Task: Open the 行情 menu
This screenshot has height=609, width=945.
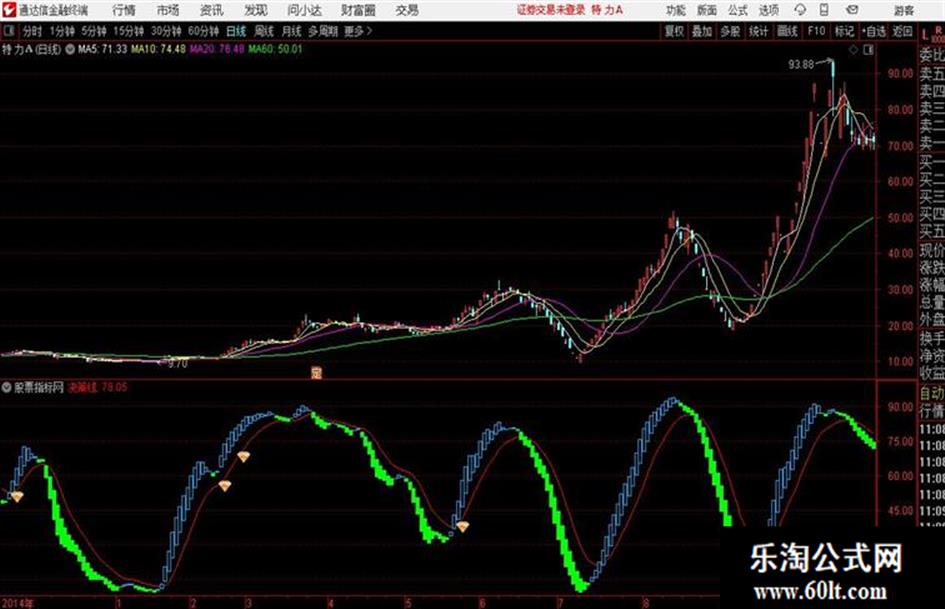Action: (124, 10)
